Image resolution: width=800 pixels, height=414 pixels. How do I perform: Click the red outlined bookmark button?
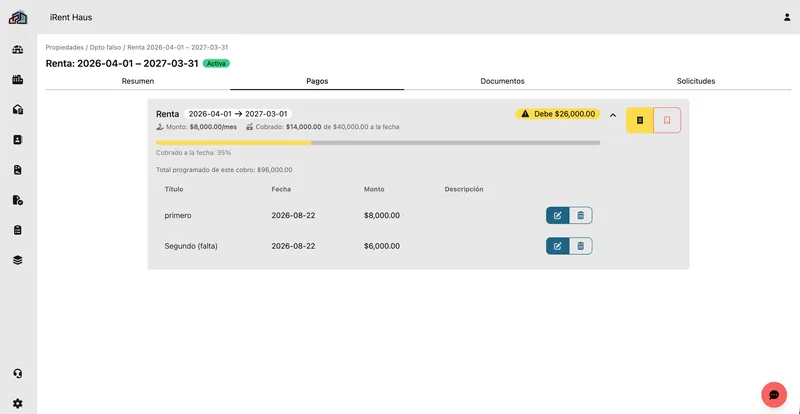667,120
